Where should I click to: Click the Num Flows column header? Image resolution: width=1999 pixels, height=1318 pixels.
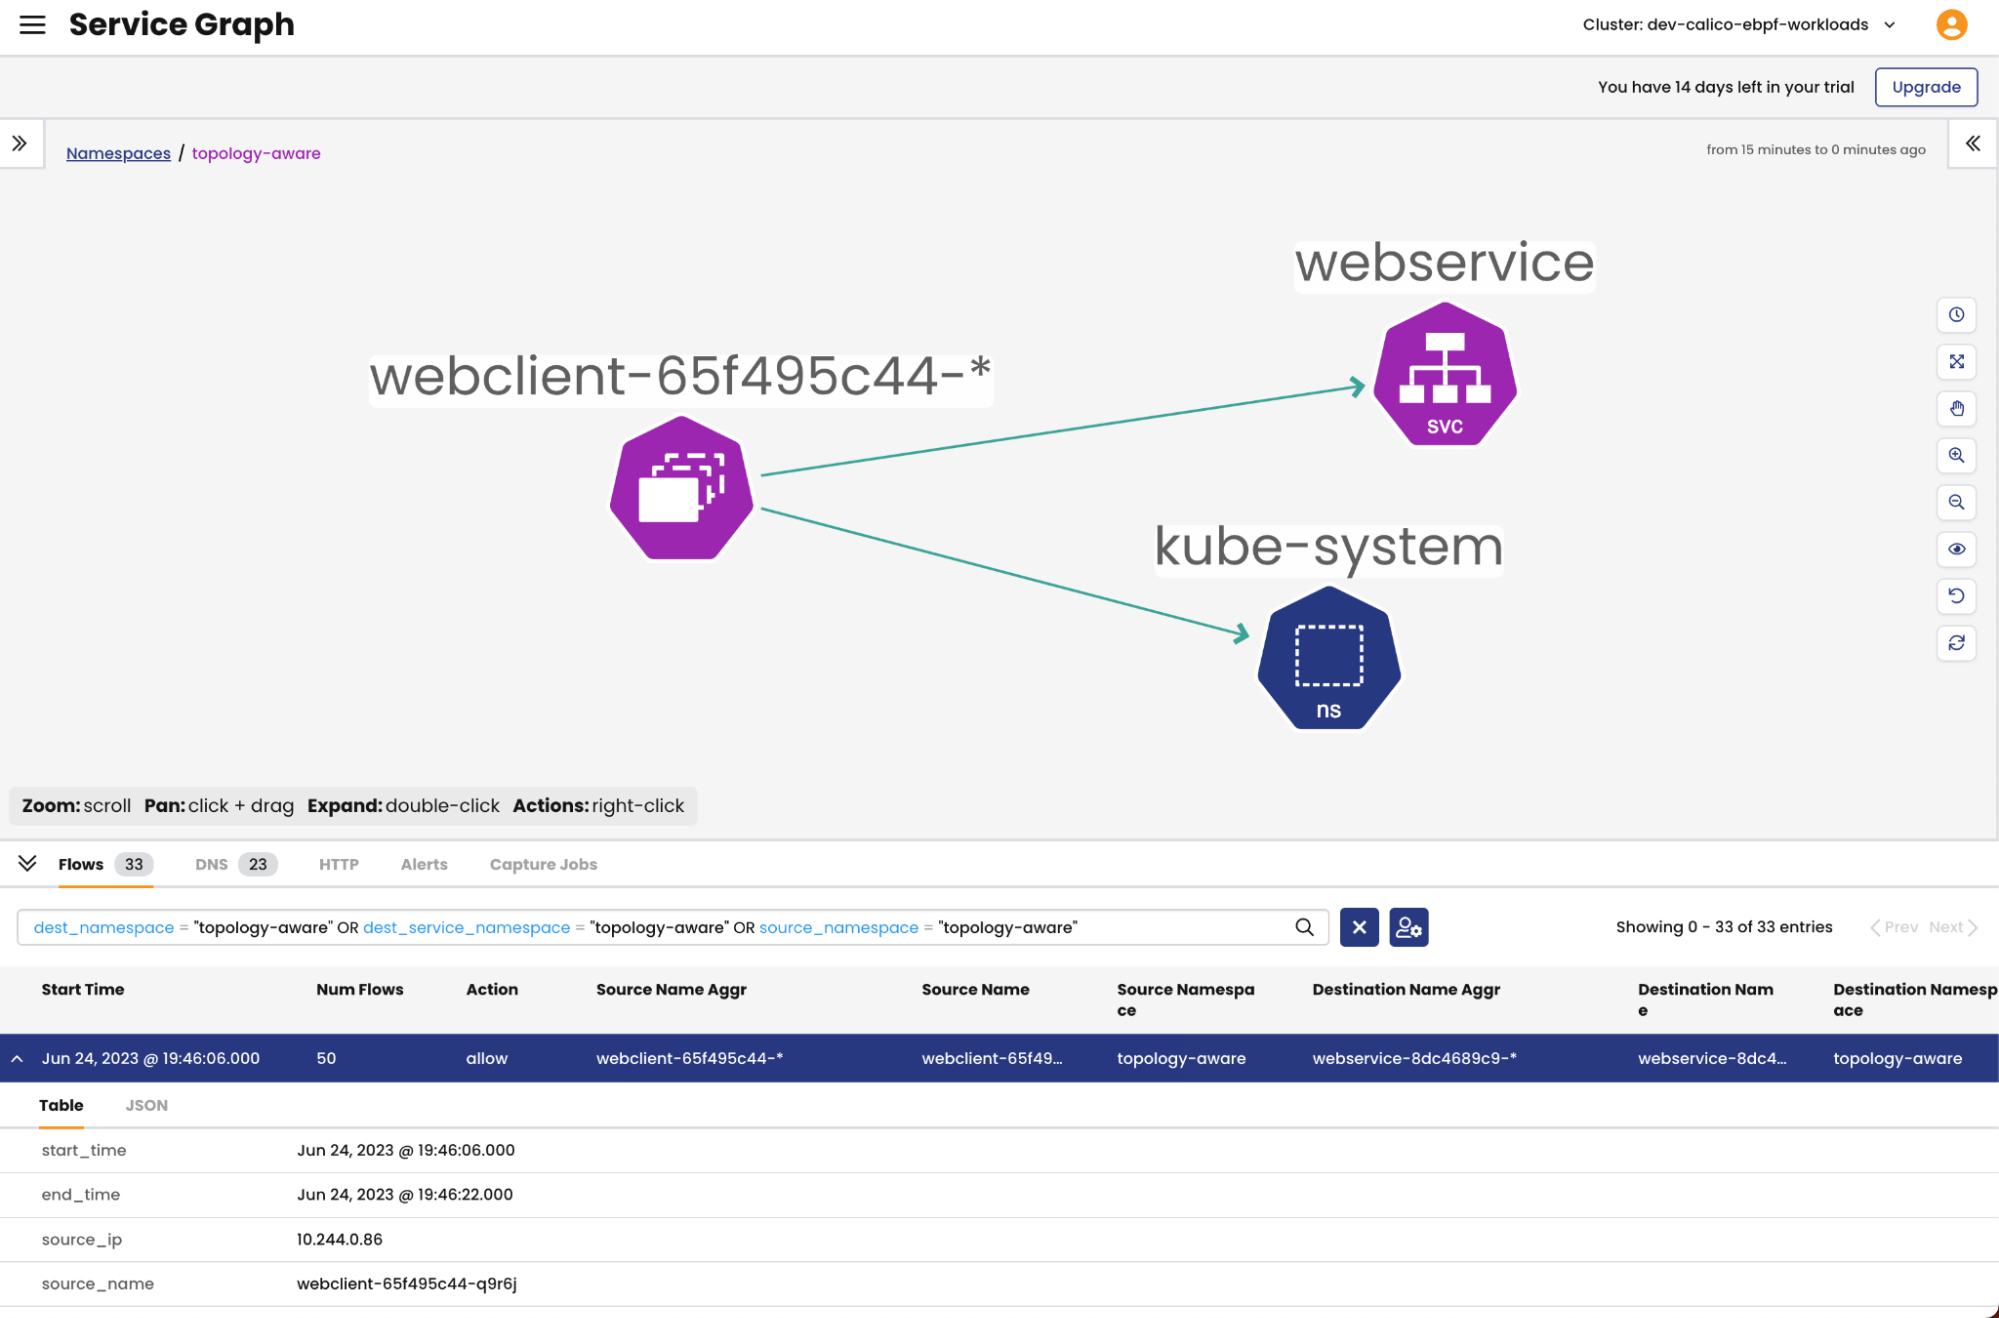(360, 989)
